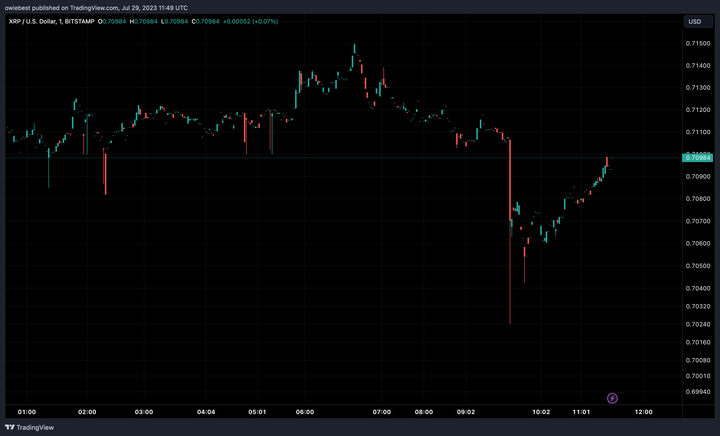Screen dimensions: 720x436
Task: Click the 0.69940 price axis label
Action: 698,391
